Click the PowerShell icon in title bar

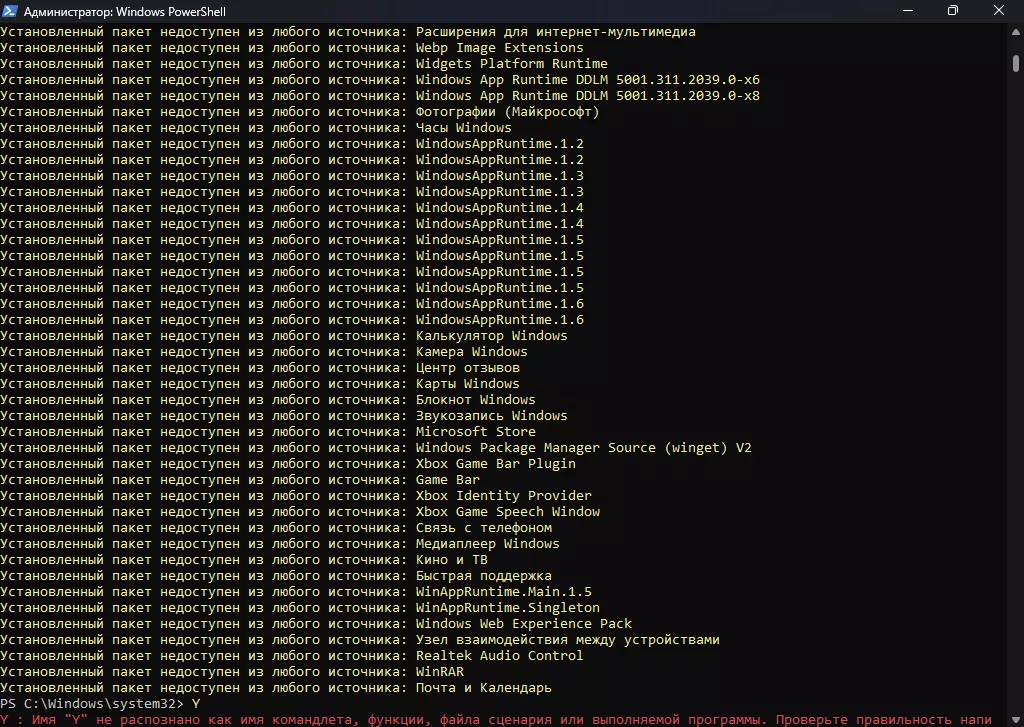9,11
